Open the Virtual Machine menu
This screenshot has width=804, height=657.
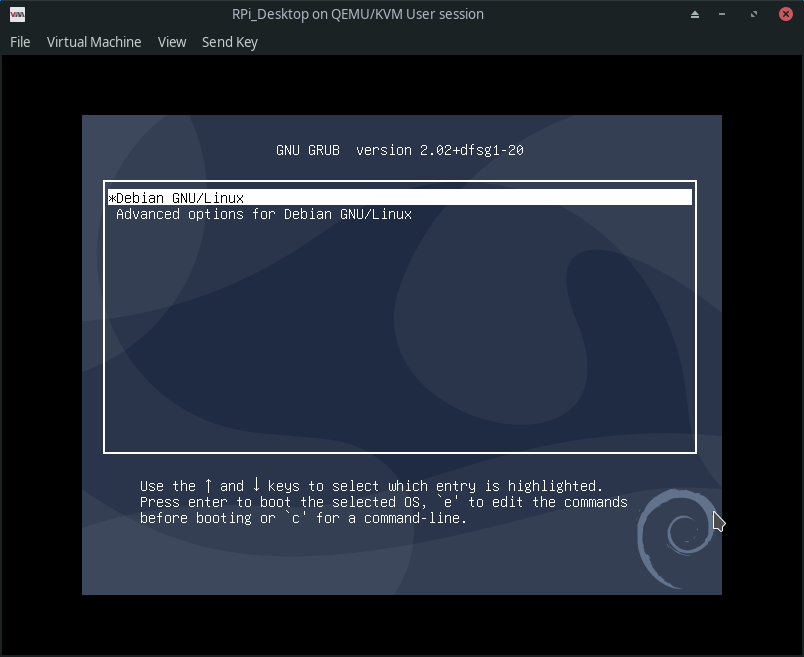click(x=94, y=42)
